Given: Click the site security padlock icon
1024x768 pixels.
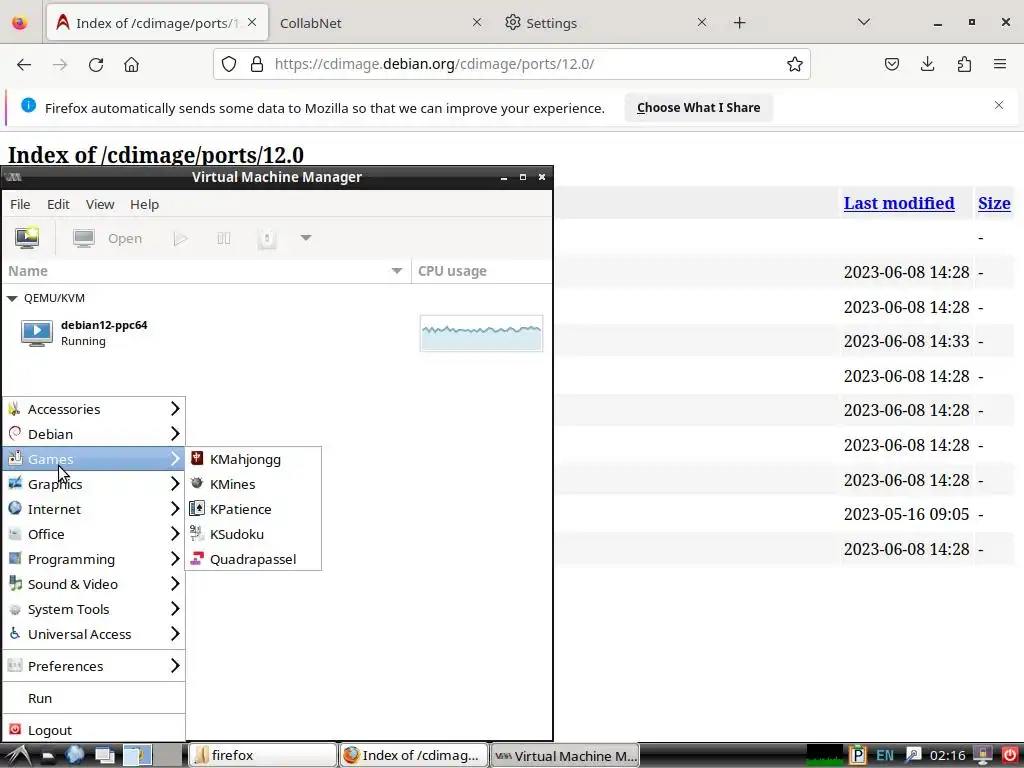Looking at the screenshot, I should coord(257,64).
